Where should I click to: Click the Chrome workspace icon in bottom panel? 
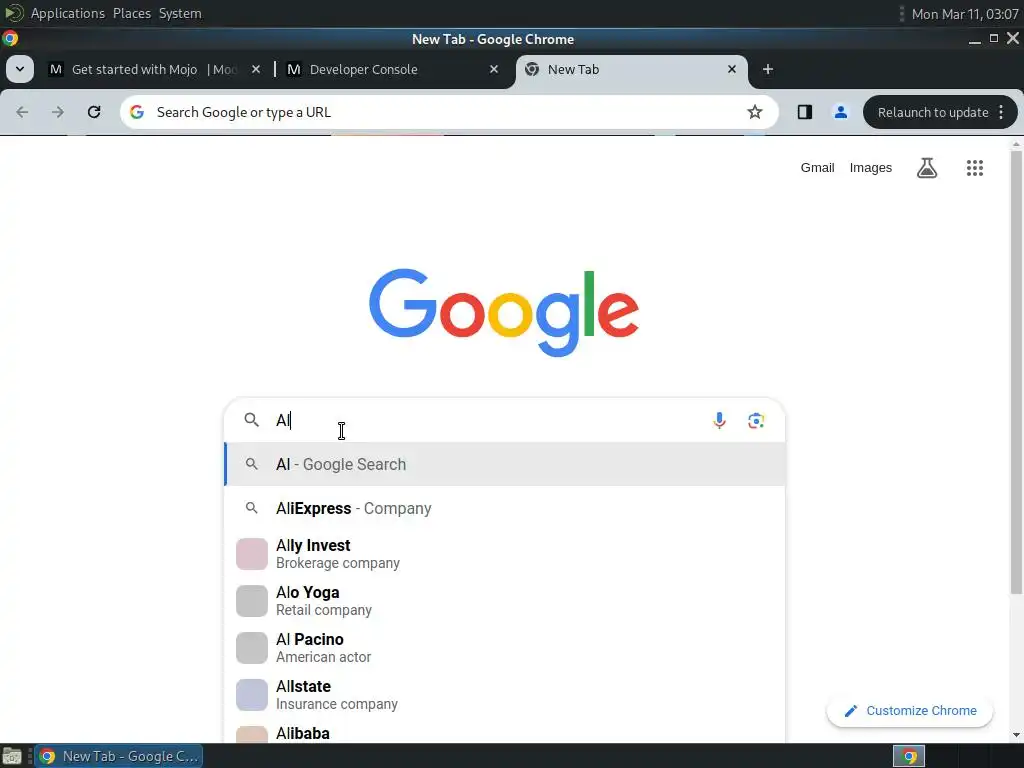[x=908, y=756]
